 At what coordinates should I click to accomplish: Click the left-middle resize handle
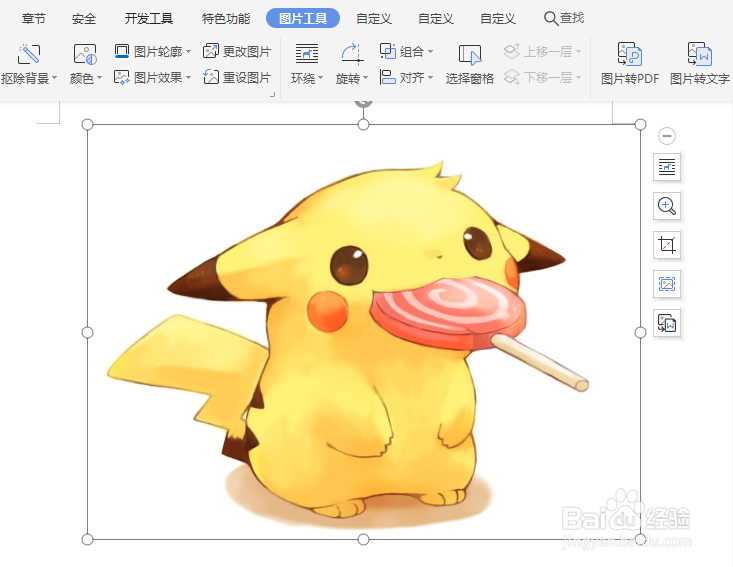point(87,332)
